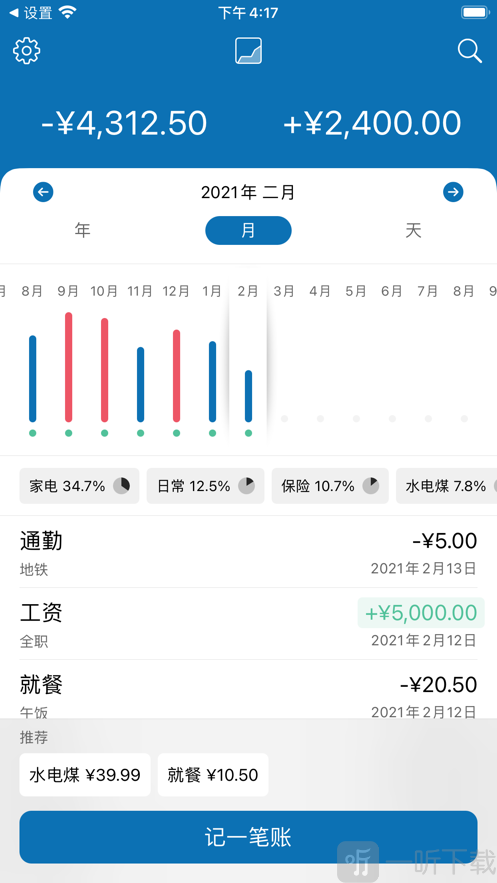Return to 设置 via back arrow

tap(31, 12)
